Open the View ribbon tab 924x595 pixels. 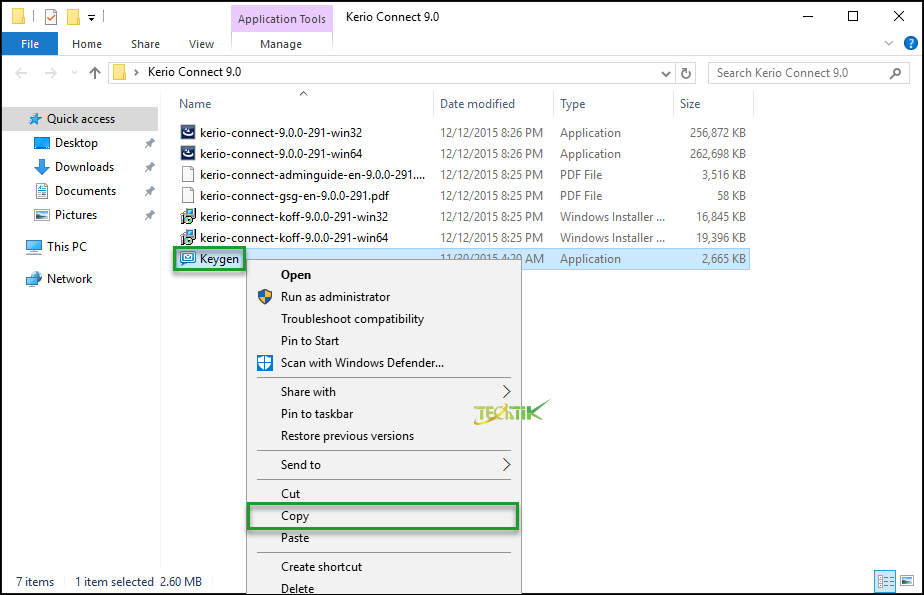[202, 44]
